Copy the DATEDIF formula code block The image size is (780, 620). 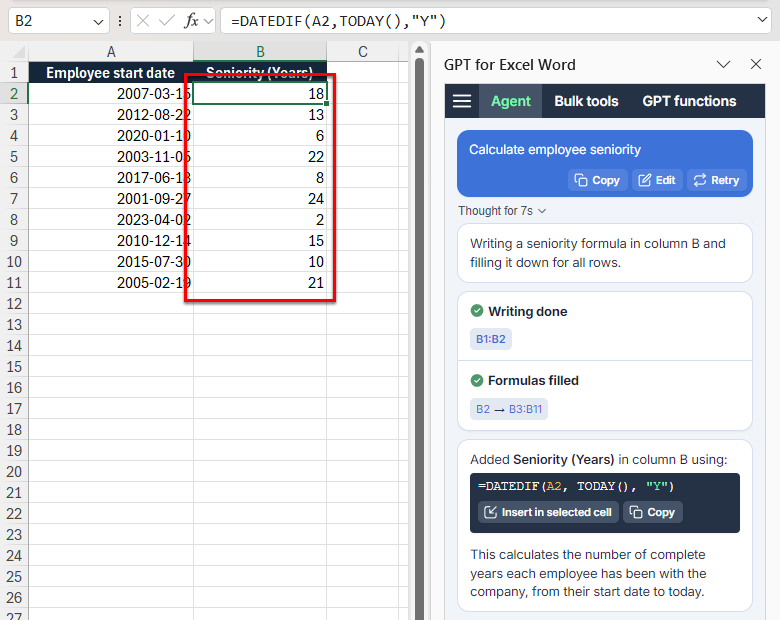[x=653, y=512]
